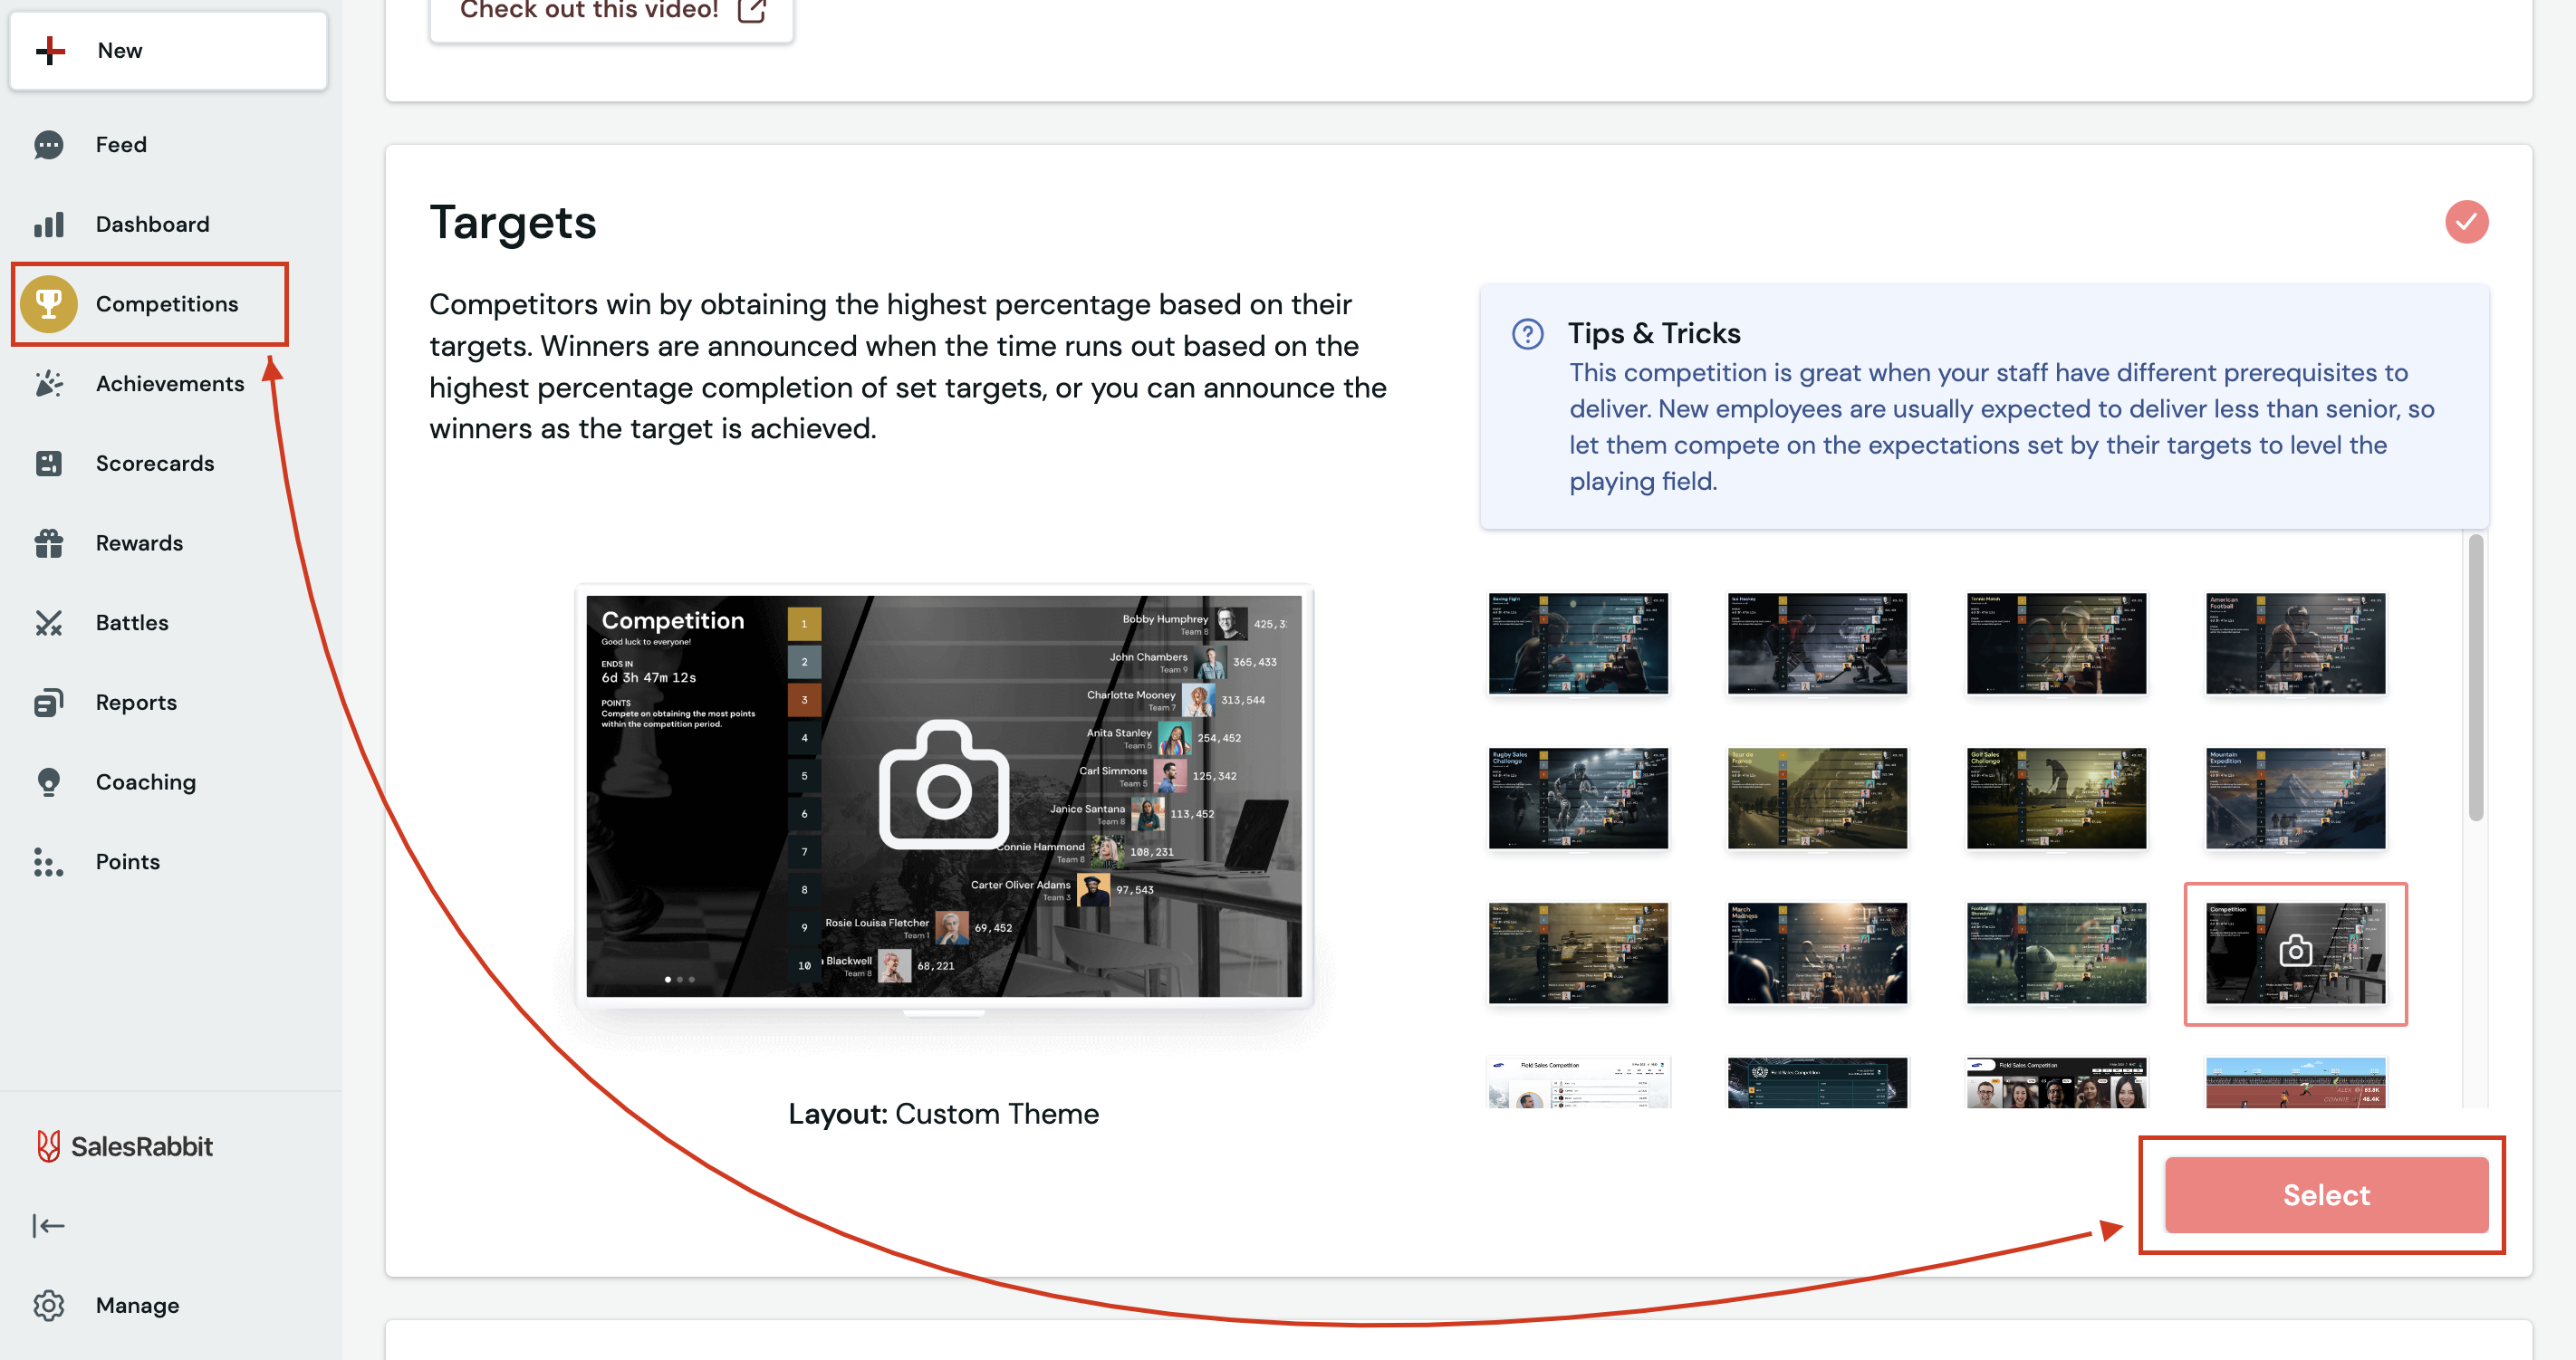This screenshot has width=2576, height=1360.
Task: Choose the Tennis Match theme thumbnail
Action: point(2056,643)
